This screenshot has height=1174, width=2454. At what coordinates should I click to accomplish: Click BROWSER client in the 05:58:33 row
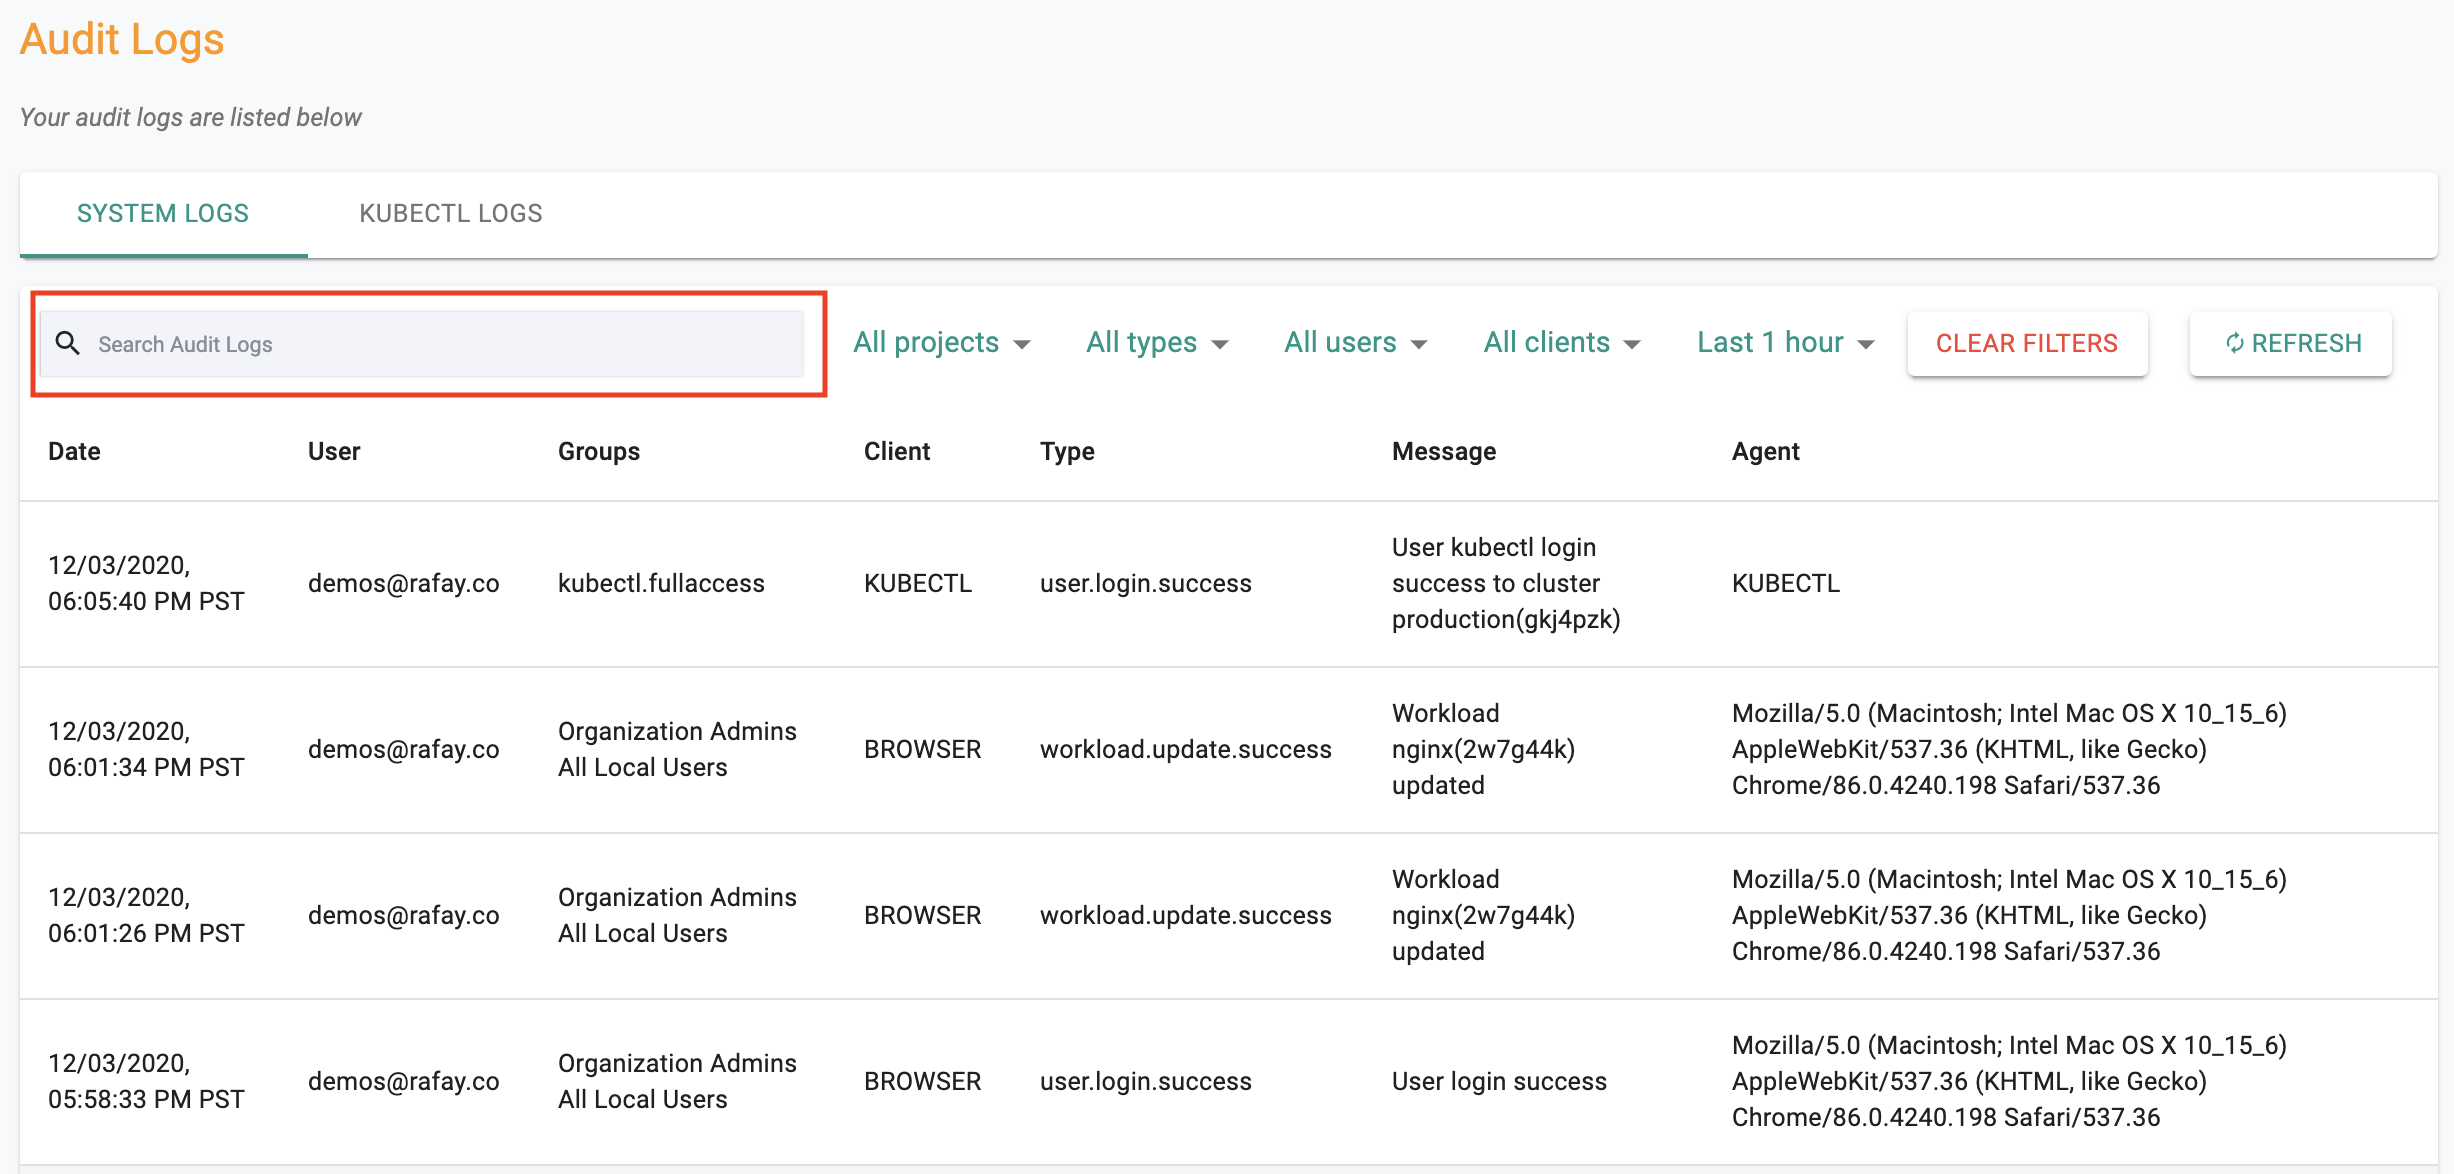(x=922, y=1081)
